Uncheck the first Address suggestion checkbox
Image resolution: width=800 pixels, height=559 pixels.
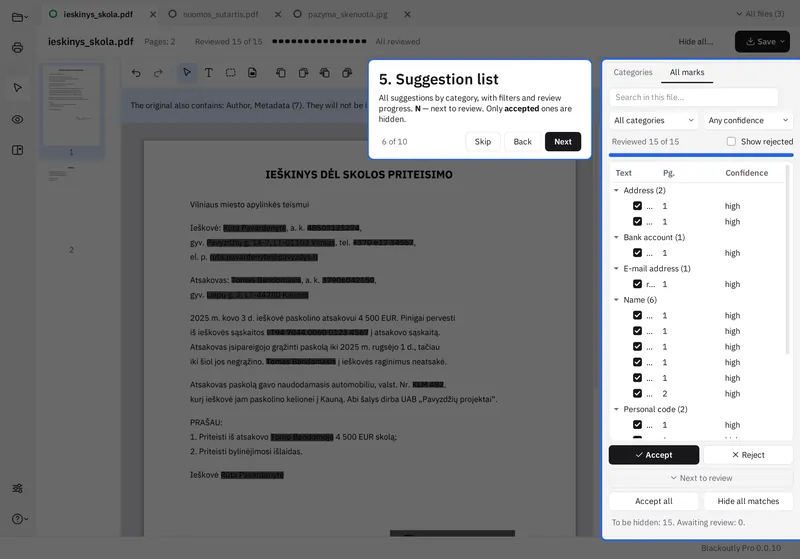point(637,206)
